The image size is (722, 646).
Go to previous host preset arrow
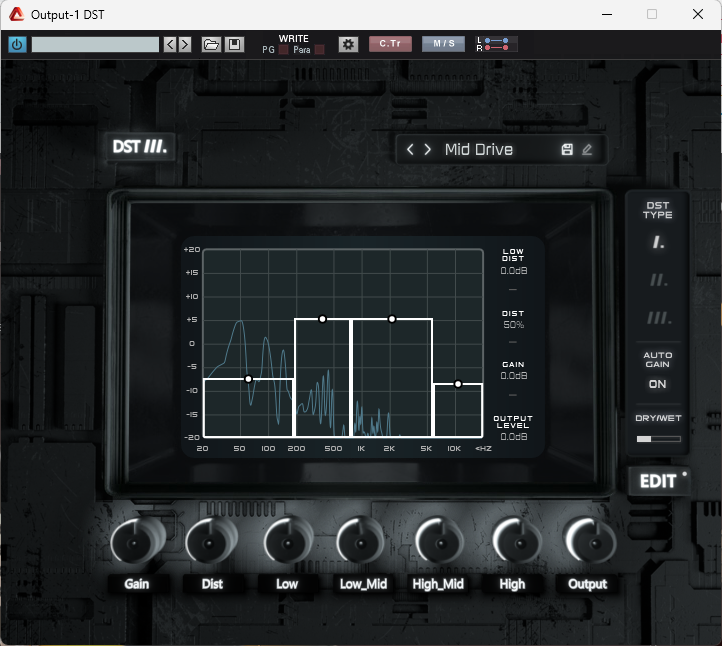(x=170, y=45)
